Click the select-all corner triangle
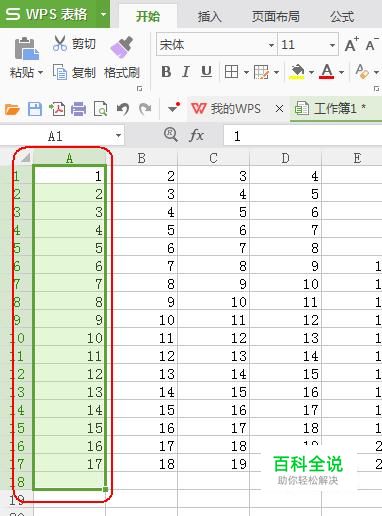The width and height of the screenshot is (382, 516). pos(25,158)
